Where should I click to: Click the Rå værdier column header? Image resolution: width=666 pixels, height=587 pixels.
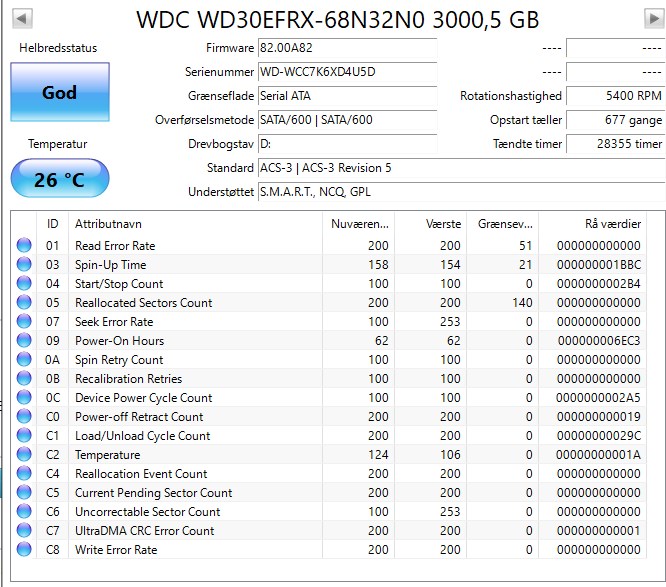pyautogui.click(x=593, y=224)
